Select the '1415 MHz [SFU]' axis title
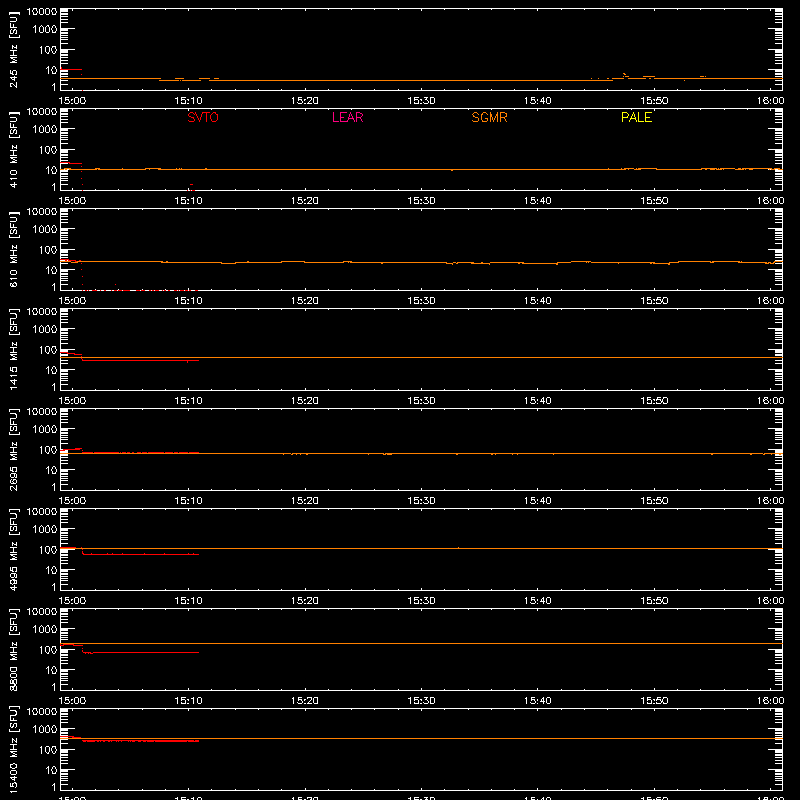 [x=13, y=349]
